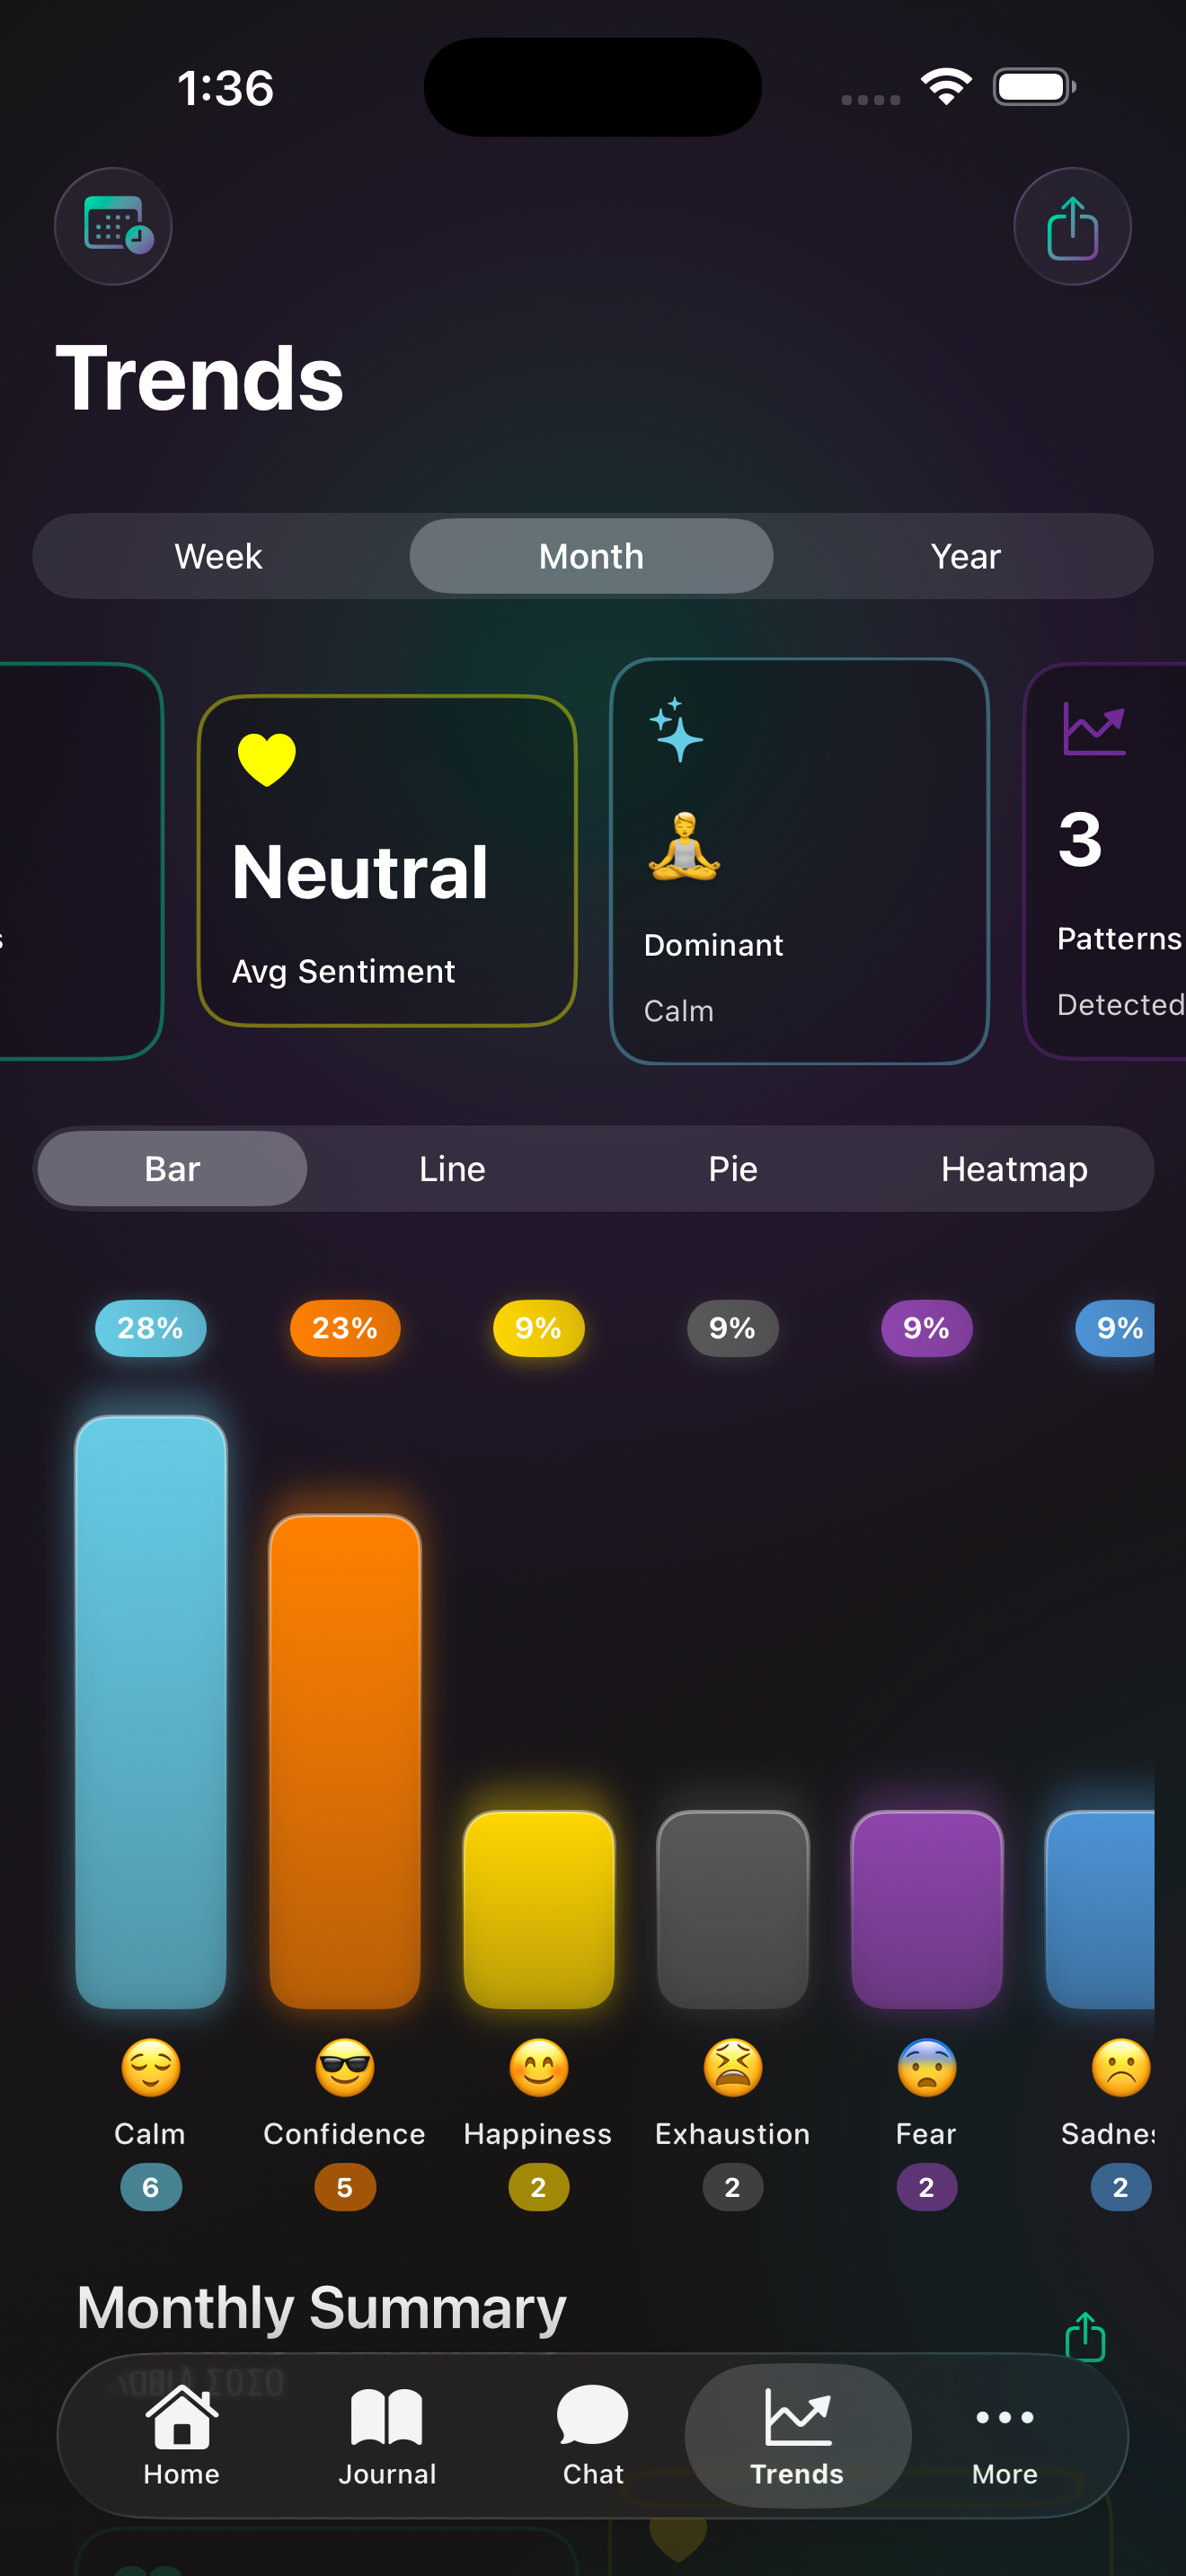The height and width of the screenshot is (2576, 1186).
Task: Select the Month time range
Action: pyautogui.click(x=591, y=556)
